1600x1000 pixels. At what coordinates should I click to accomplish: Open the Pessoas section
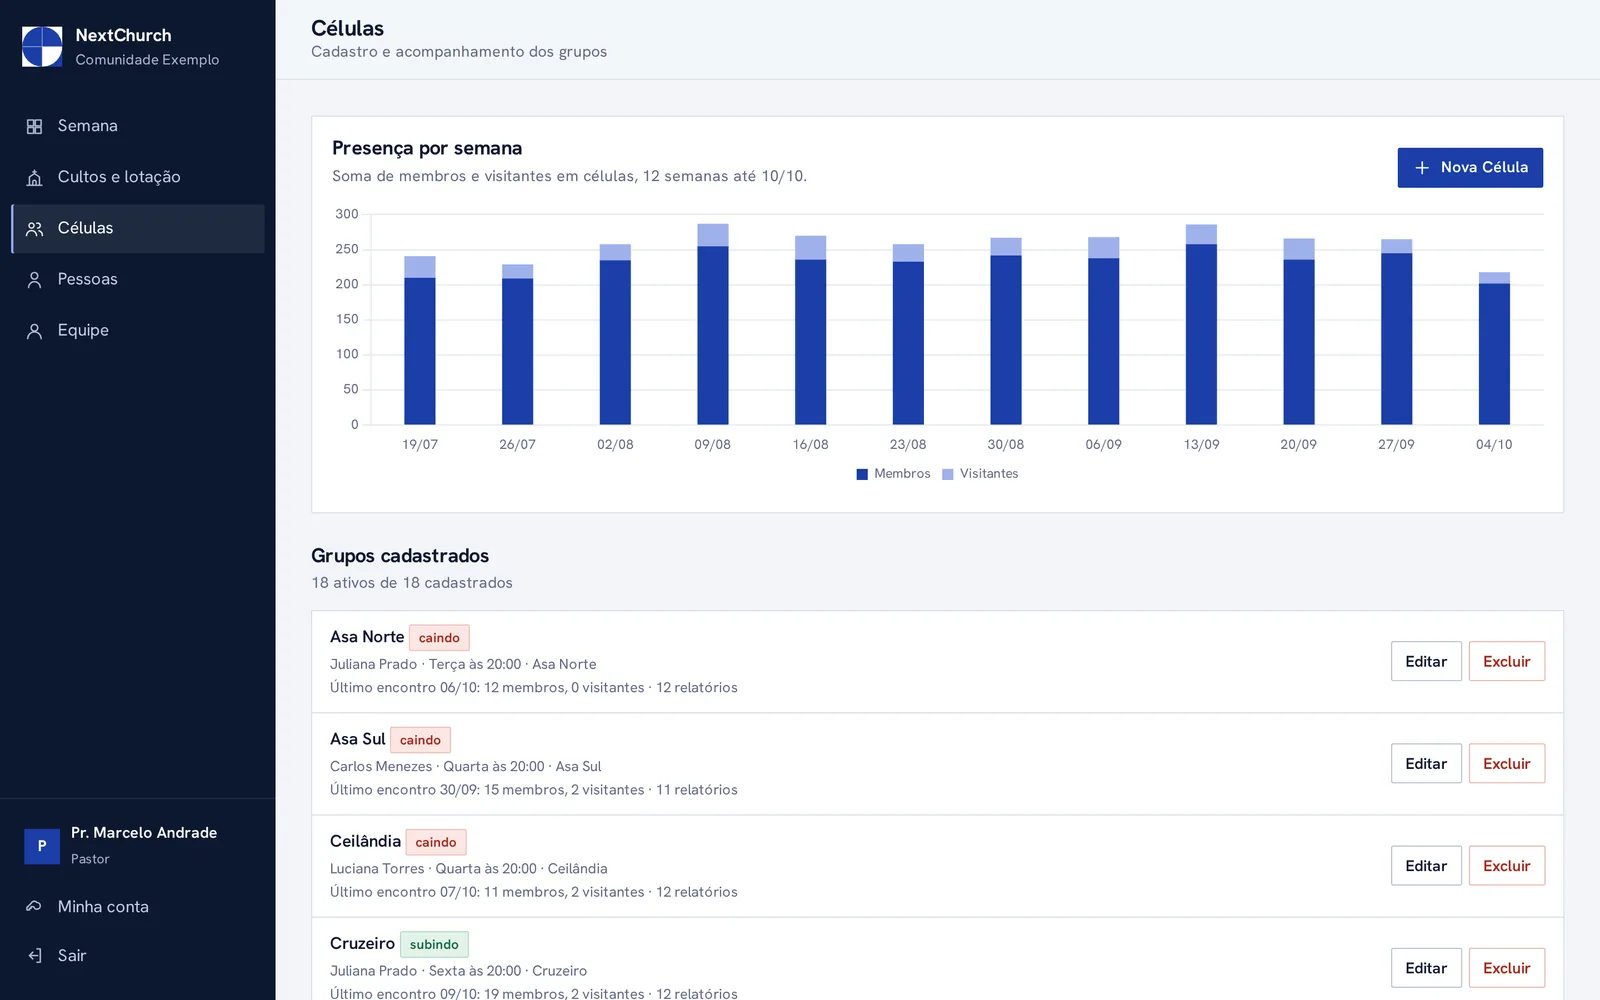[138, 279]
